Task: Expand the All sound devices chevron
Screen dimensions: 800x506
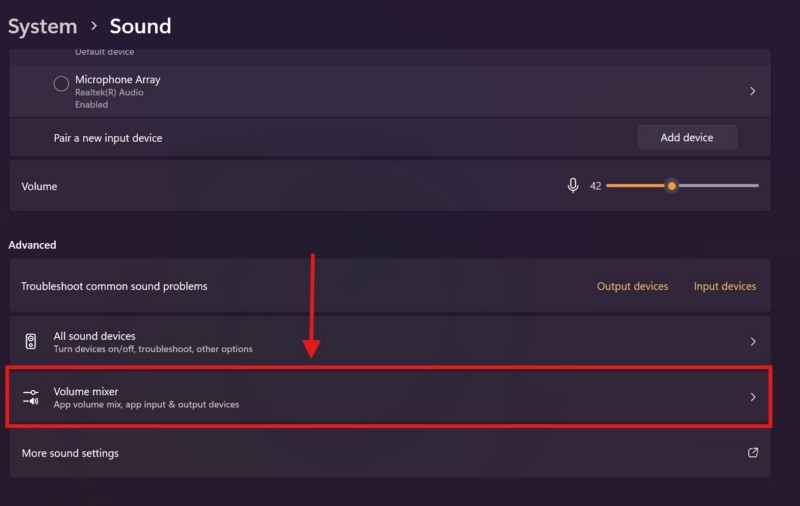Action: 753,342
